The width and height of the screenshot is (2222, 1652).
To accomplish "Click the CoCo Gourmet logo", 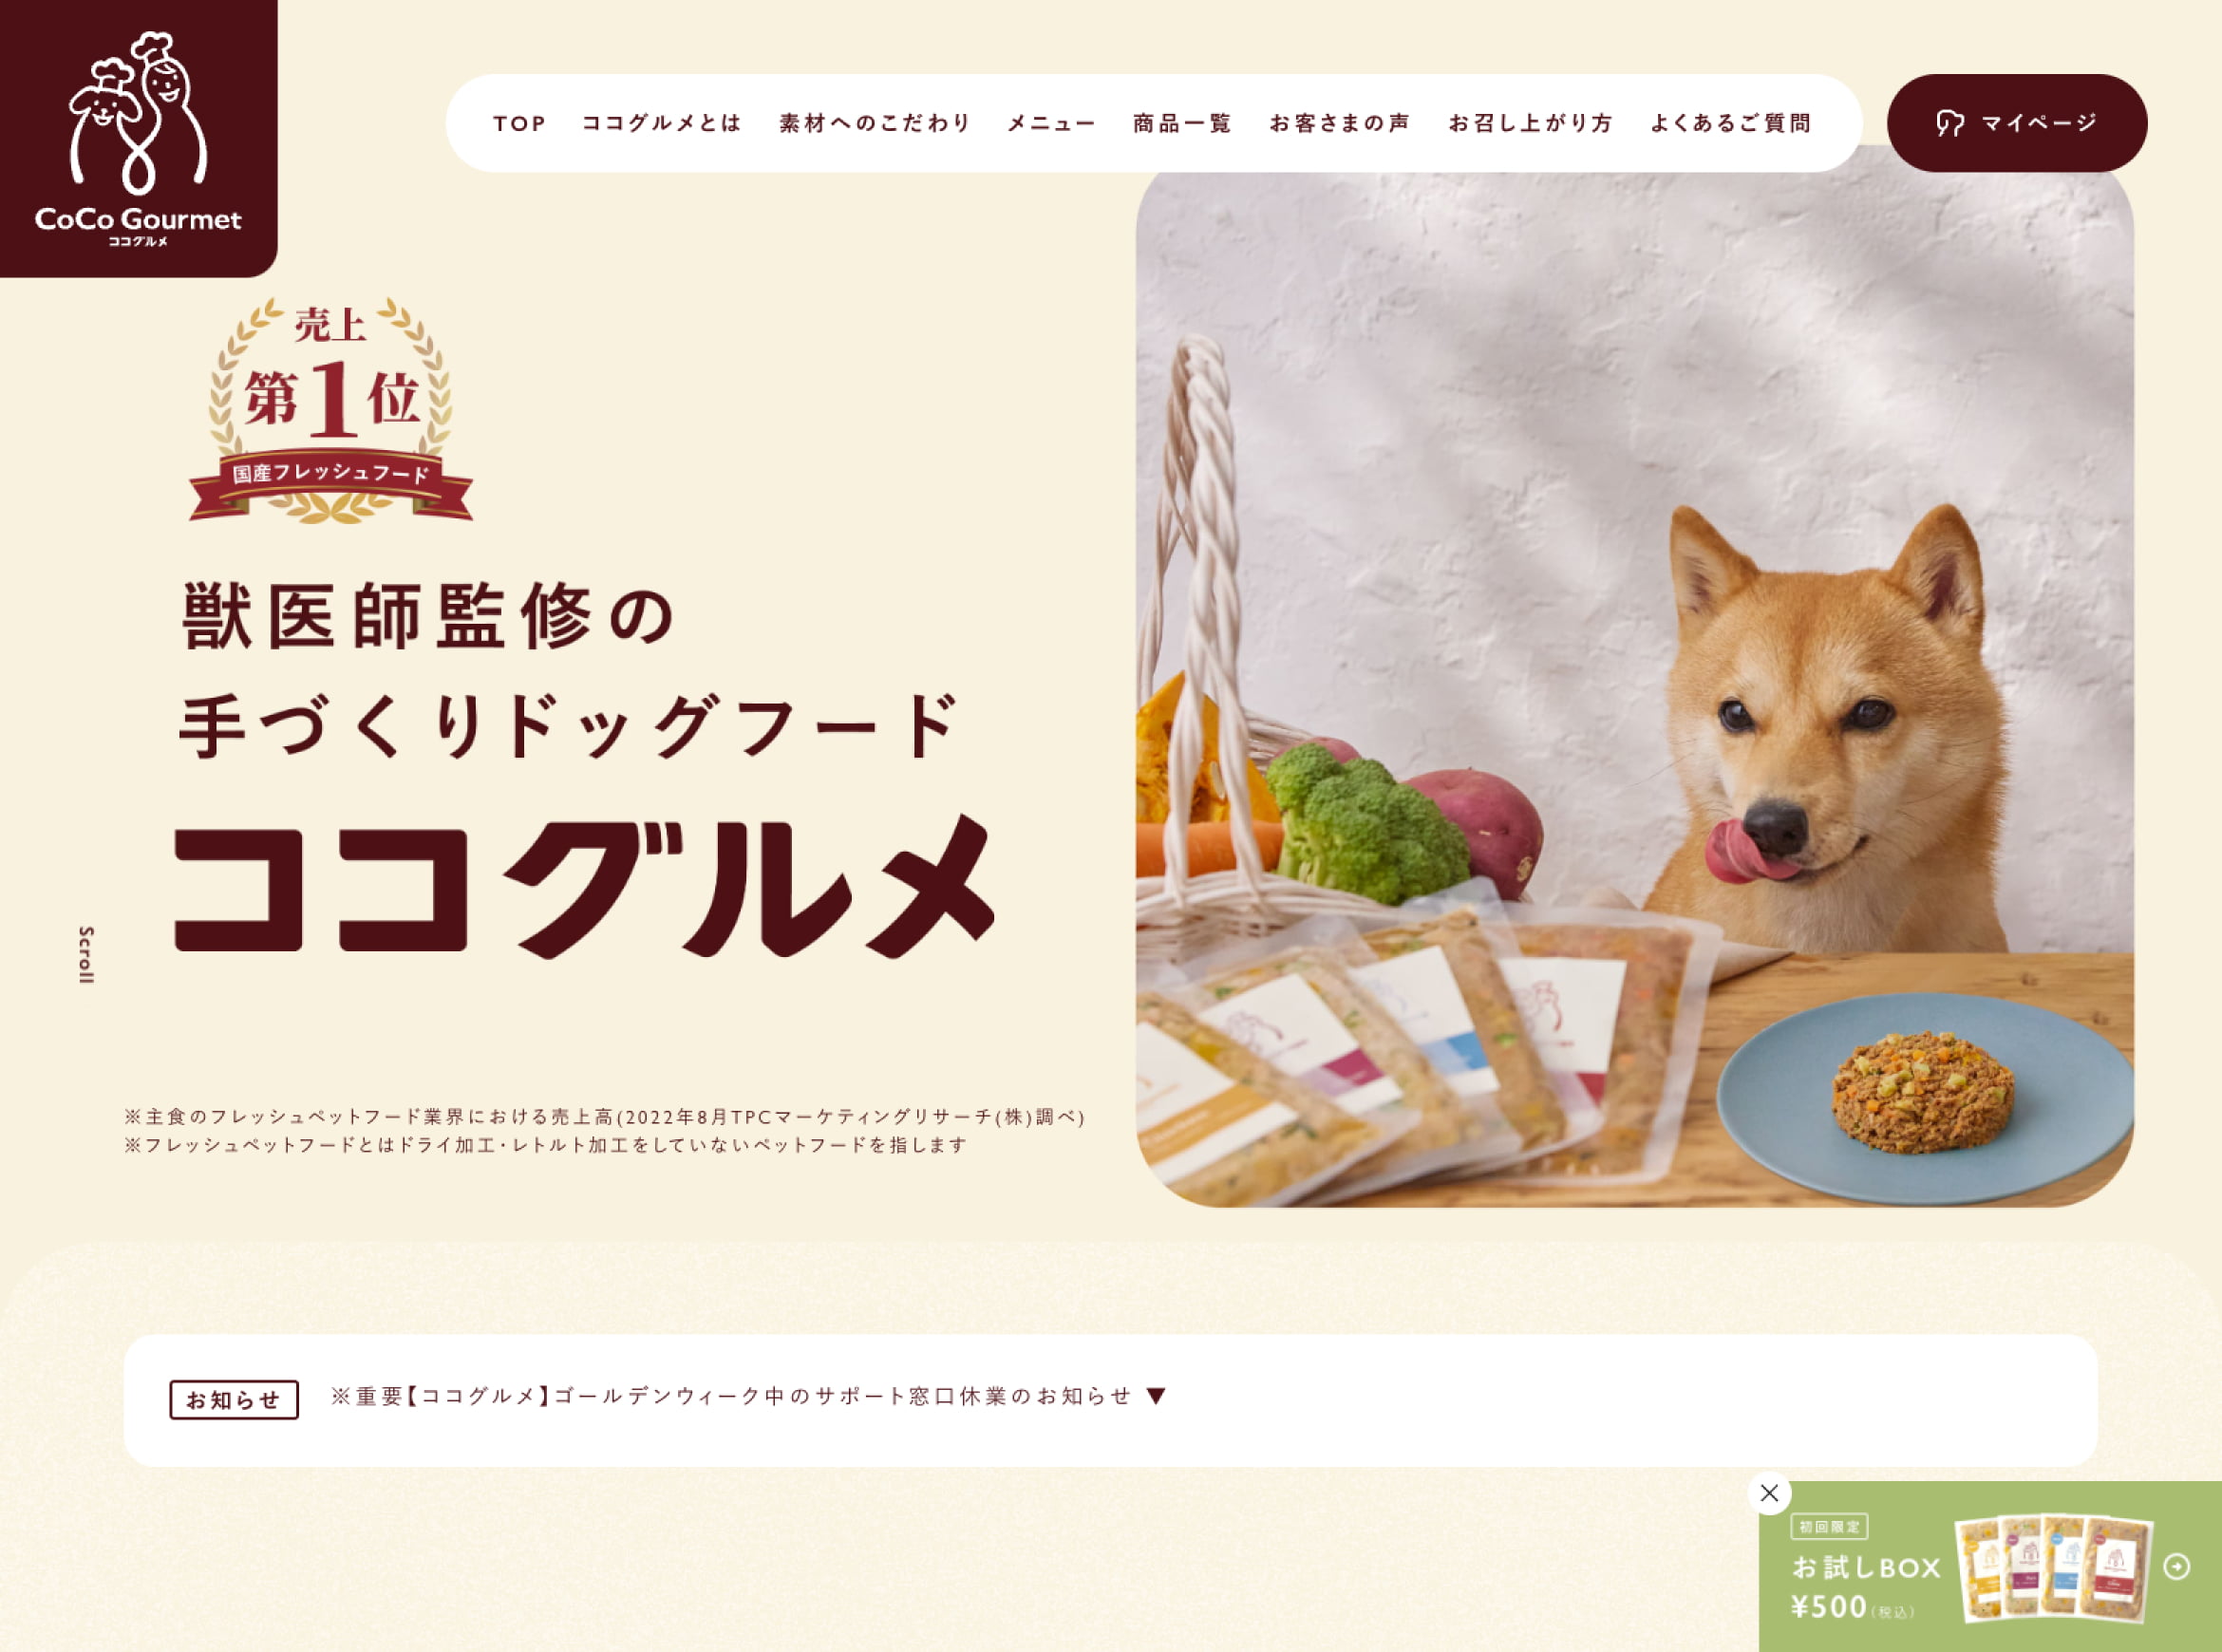I will click(x=138, y=138).
